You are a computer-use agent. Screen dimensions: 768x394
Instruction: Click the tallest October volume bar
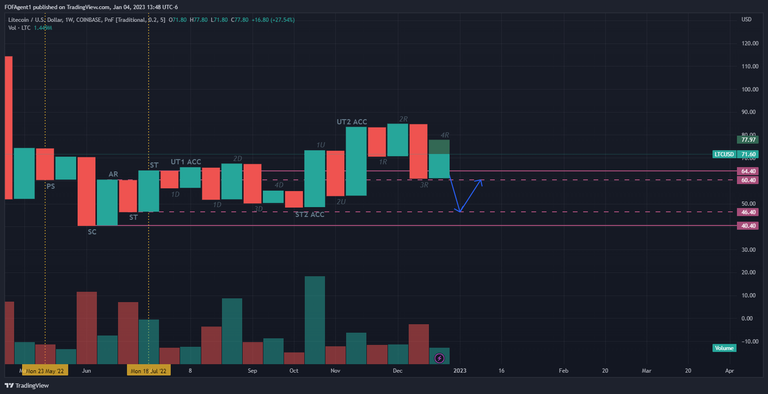tap(314, 320)
